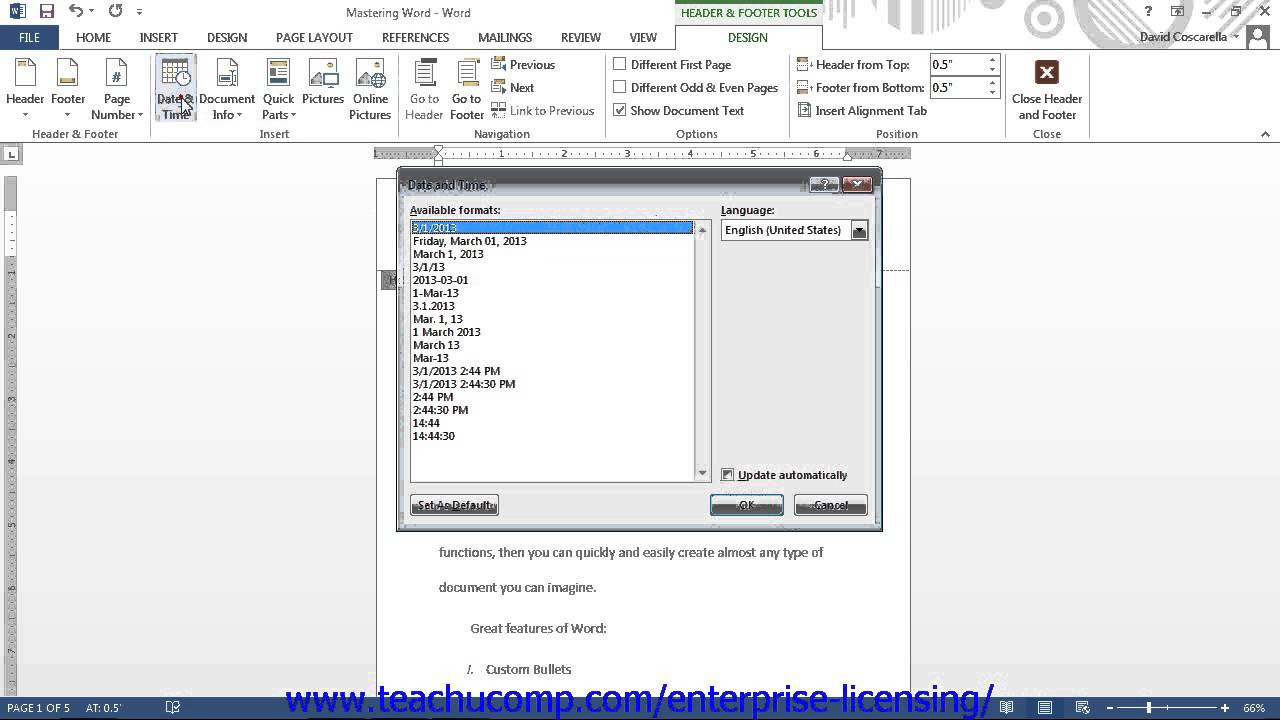Image resolution: width=1280 pixels, height=720 pixels.
Task: Select format '14:44:30'
Action: point(434,436)
